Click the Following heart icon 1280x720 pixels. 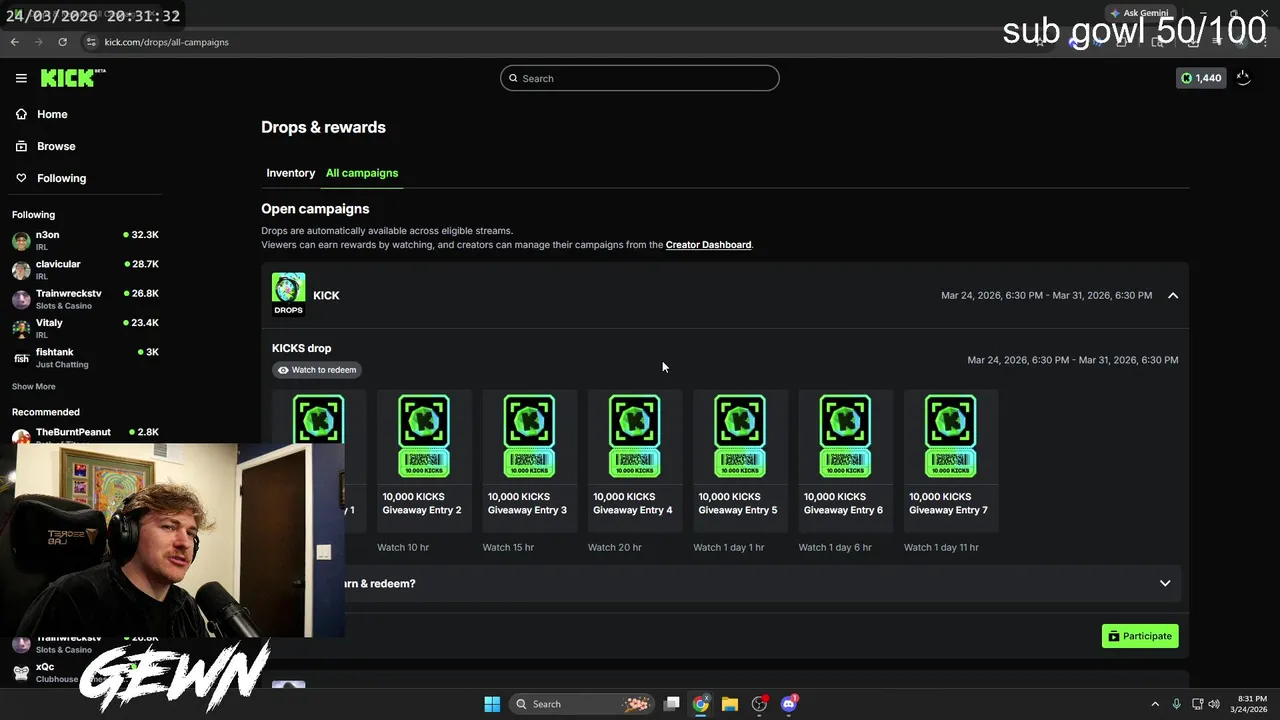pyautogui.click(x=21, y=178)
